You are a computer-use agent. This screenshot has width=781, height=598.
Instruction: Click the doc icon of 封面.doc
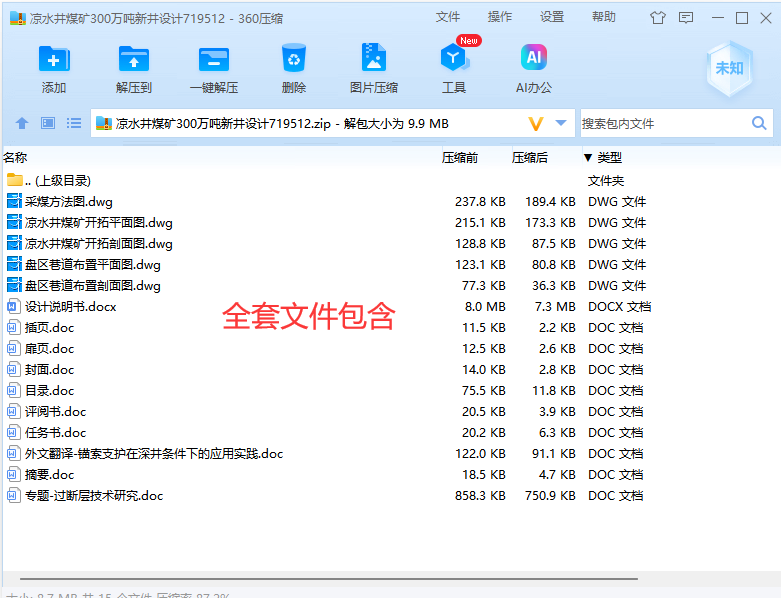[13, 369]
